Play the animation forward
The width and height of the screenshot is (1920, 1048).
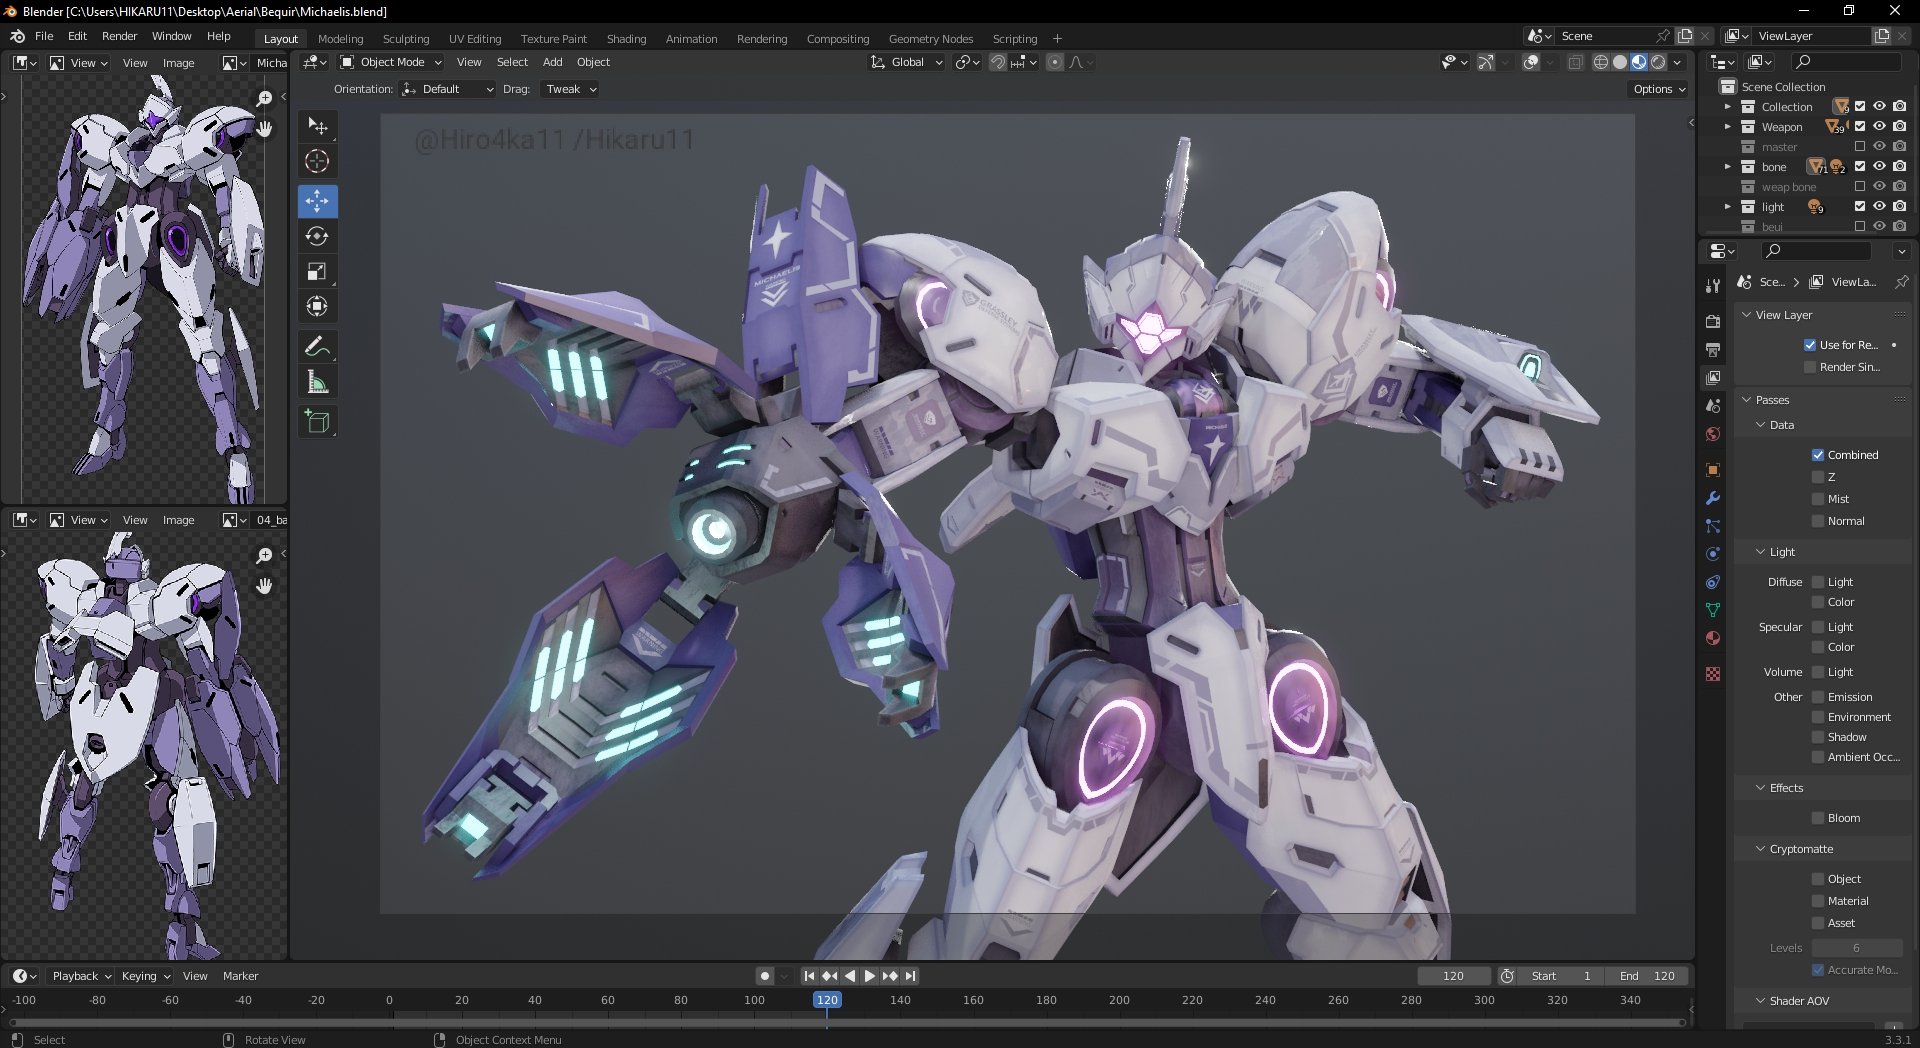click(x=869, y=976)
